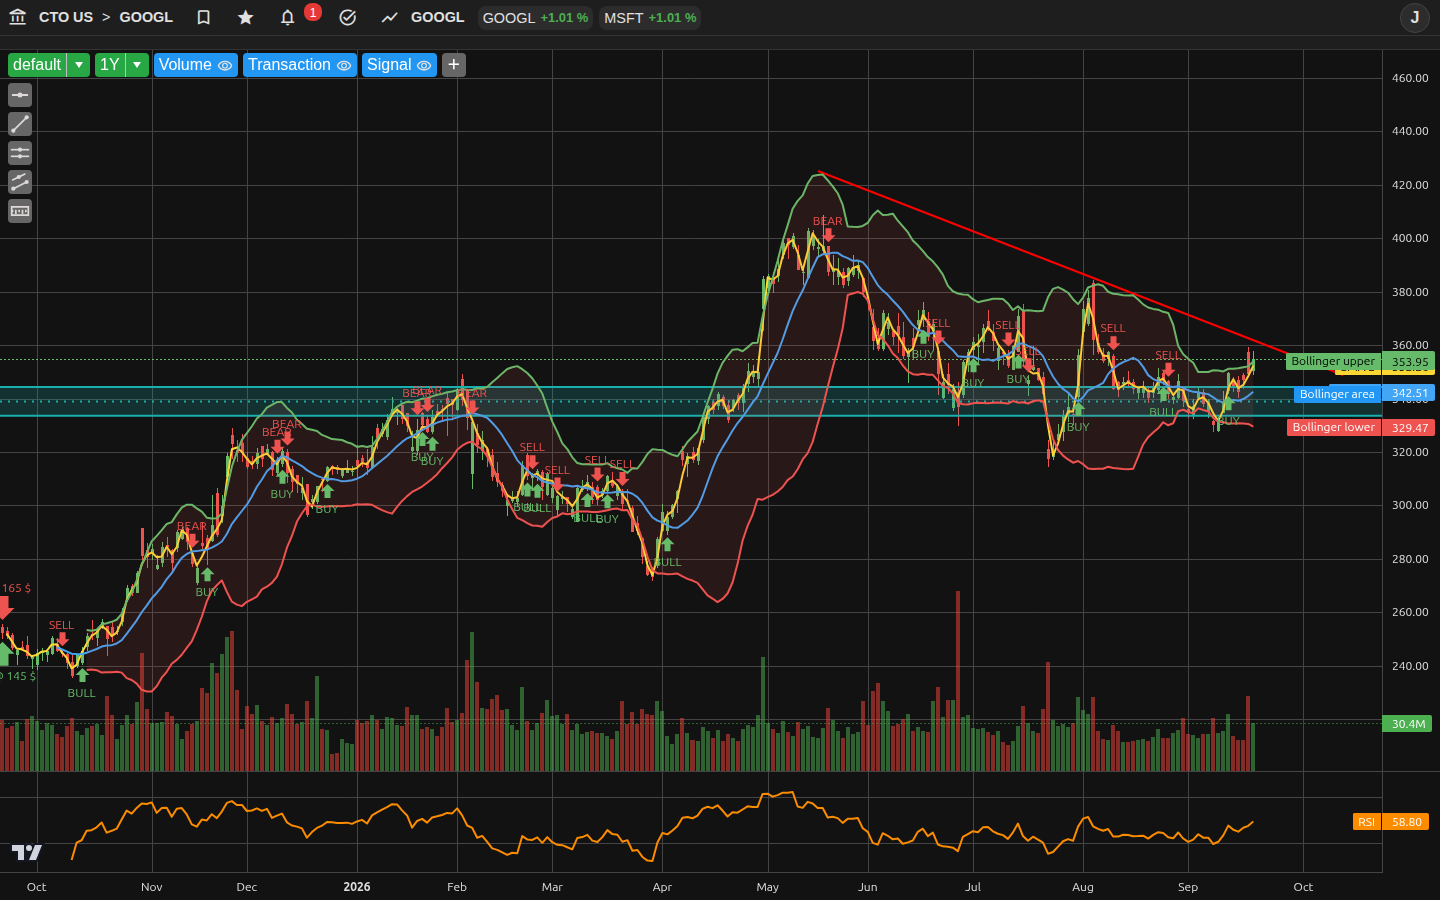Screen dimensions: 1440x900
Task: Select the multi-level horizontal lines tool
Action: coord(20,153)
